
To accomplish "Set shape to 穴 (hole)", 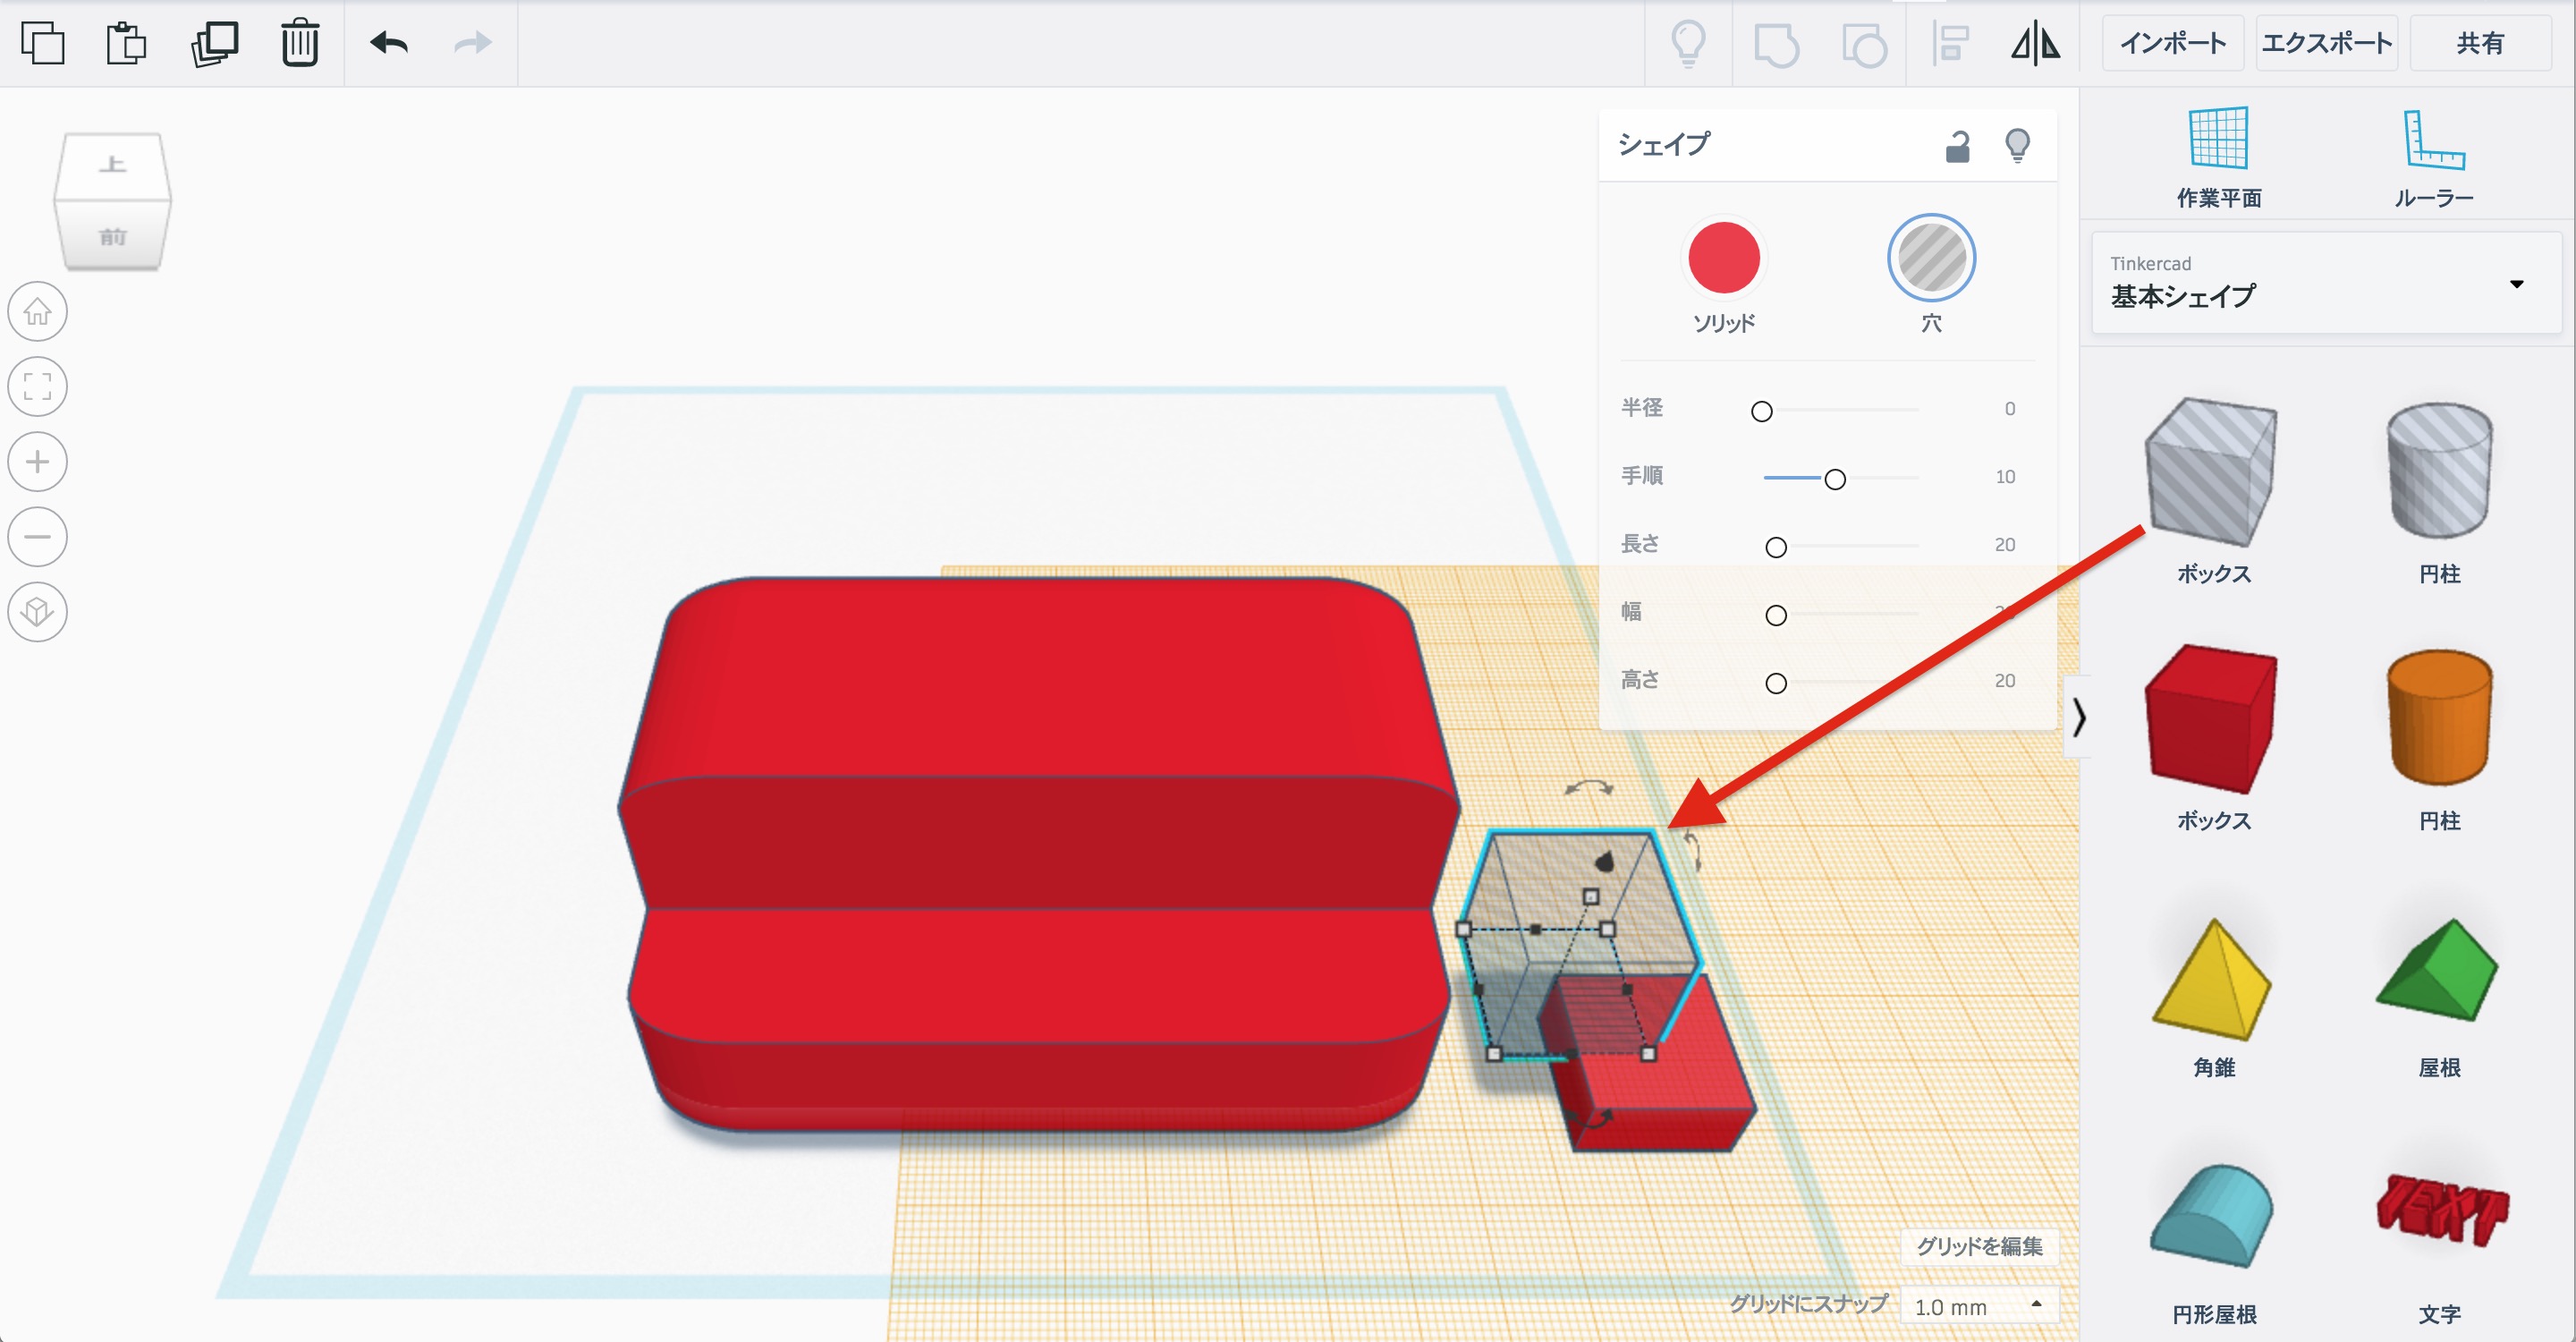I will (x=1930, y=258).
